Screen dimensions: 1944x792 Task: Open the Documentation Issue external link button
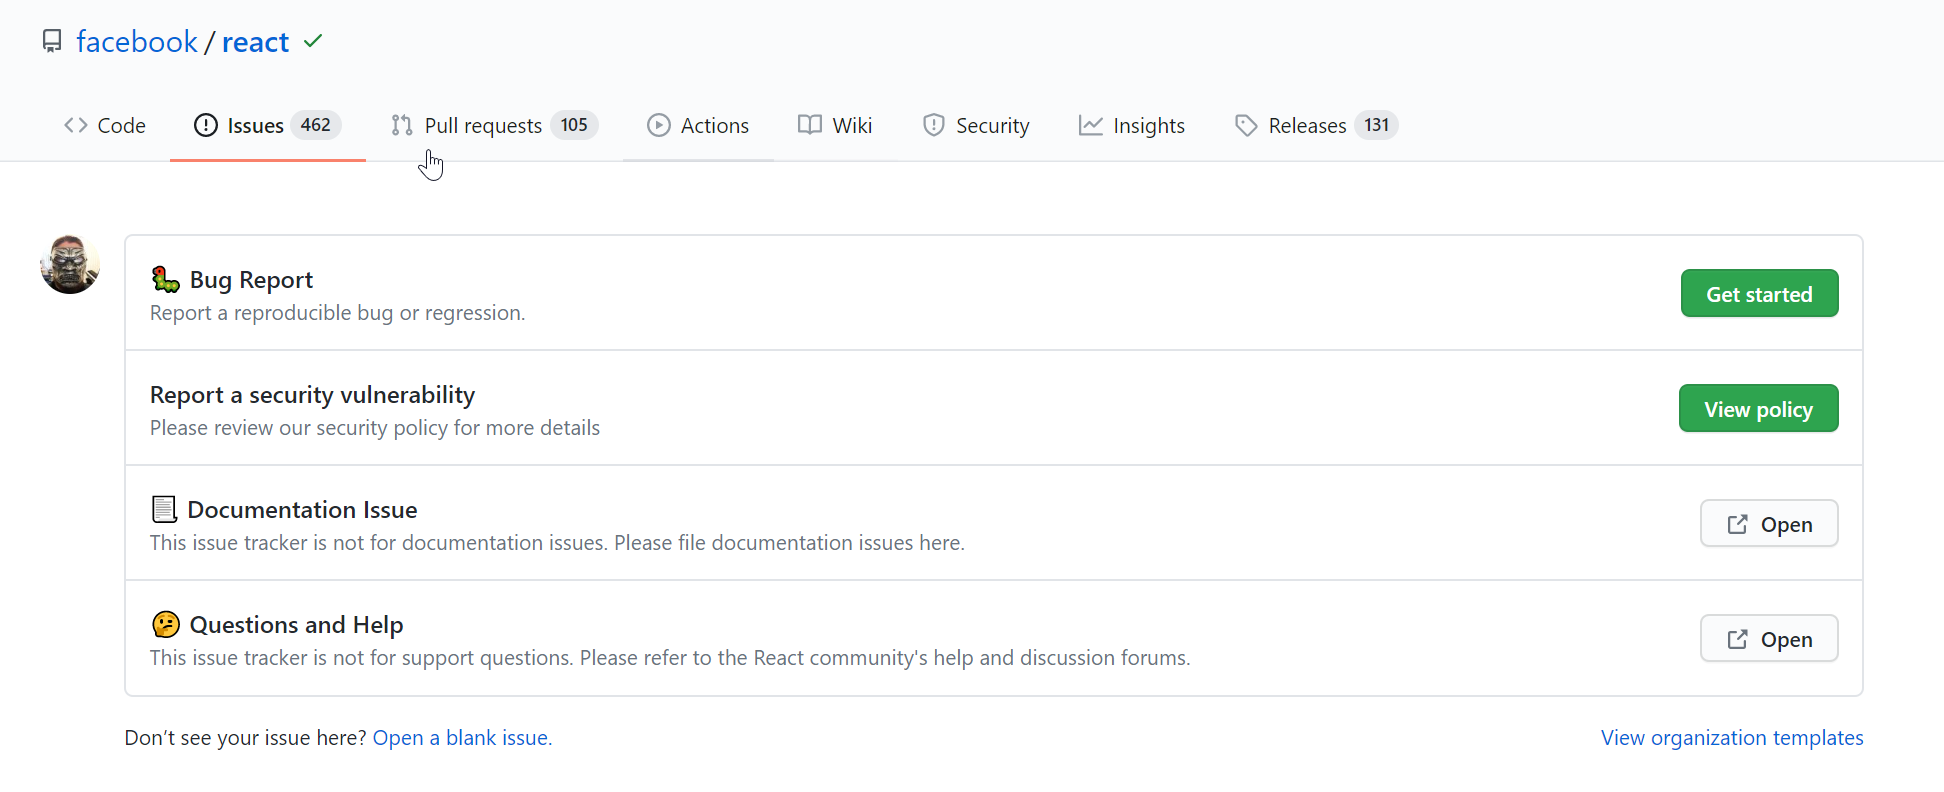[x=1769, y=524]
